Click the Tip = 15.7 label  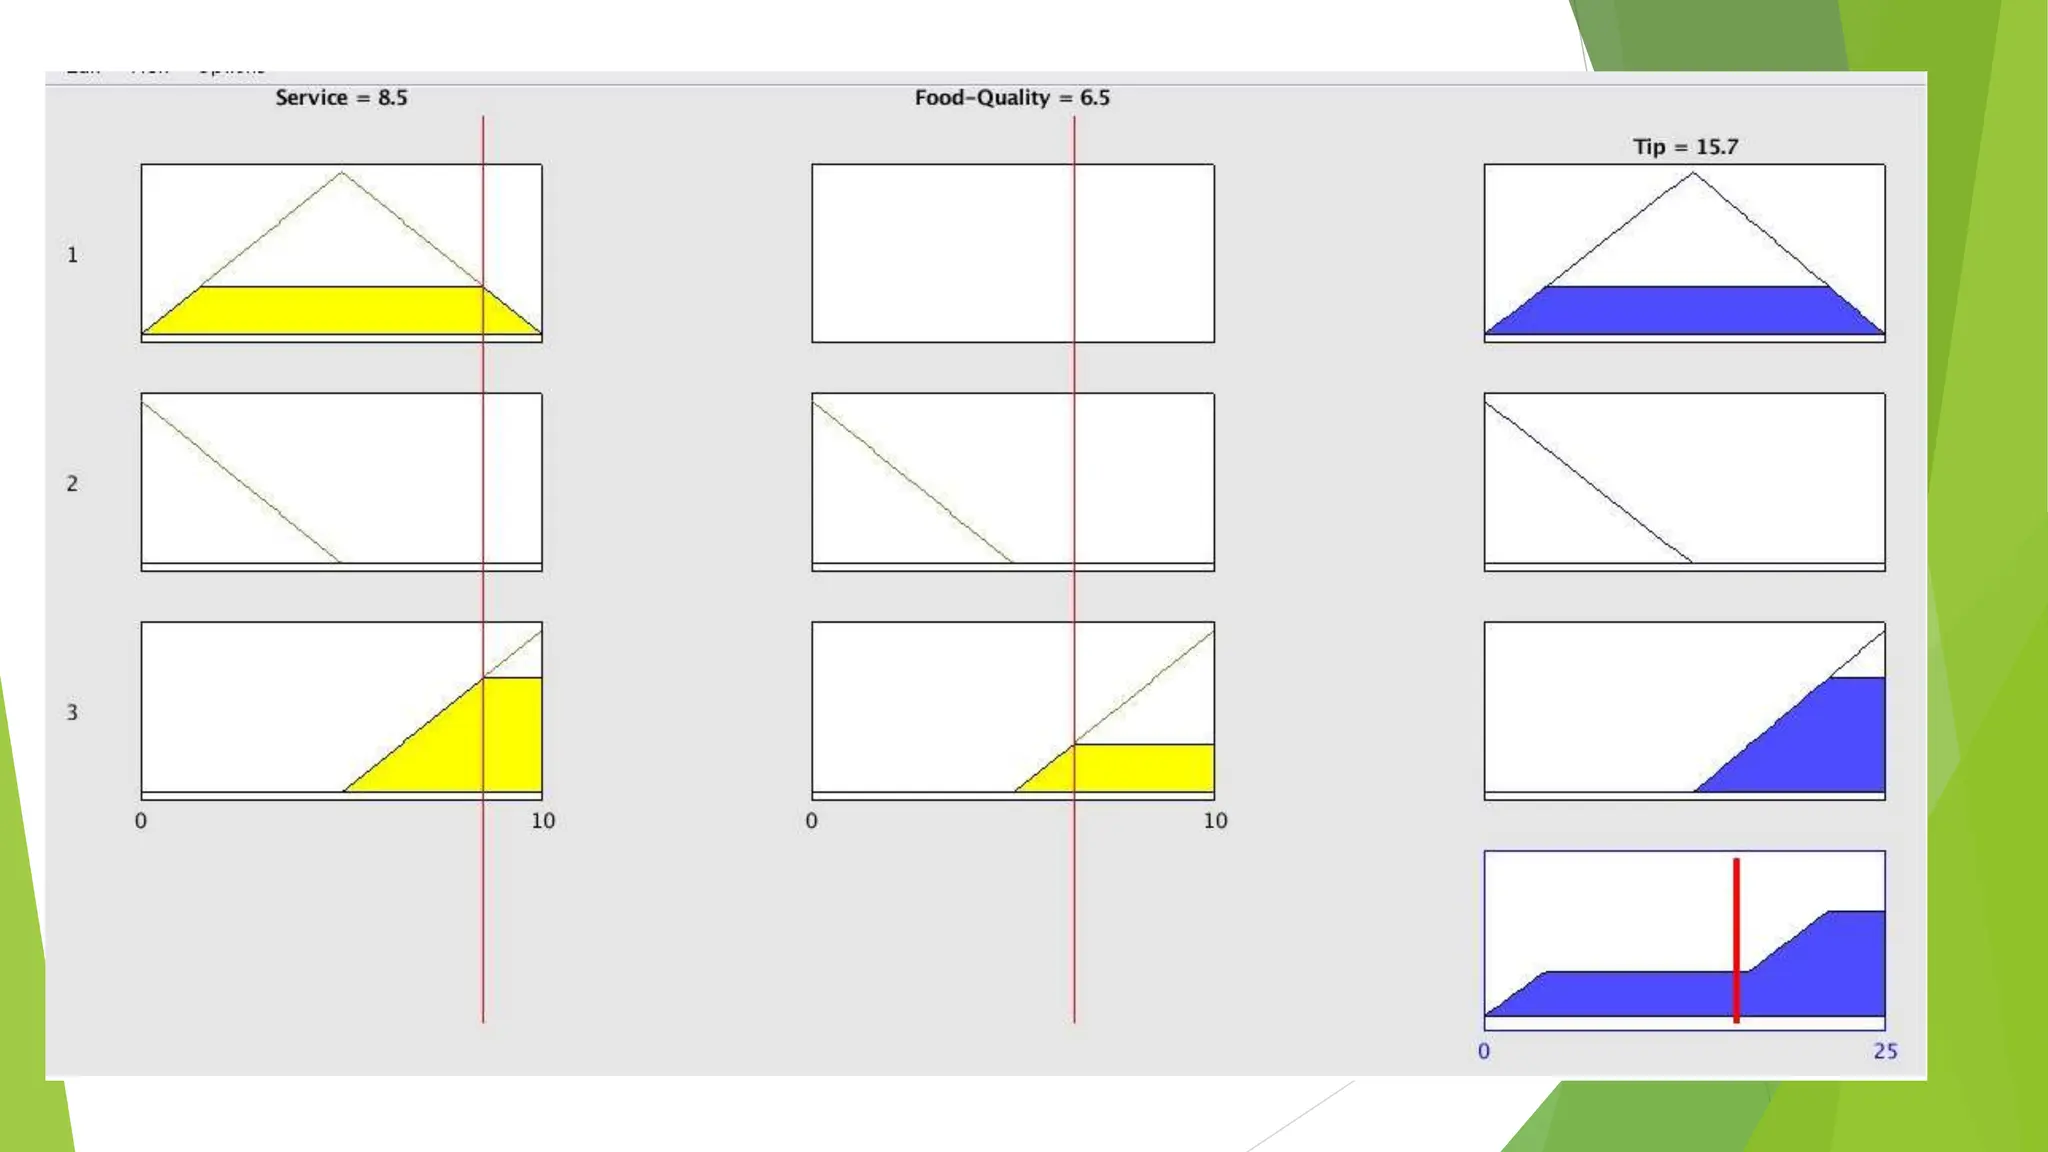(x=1685, y=147)
